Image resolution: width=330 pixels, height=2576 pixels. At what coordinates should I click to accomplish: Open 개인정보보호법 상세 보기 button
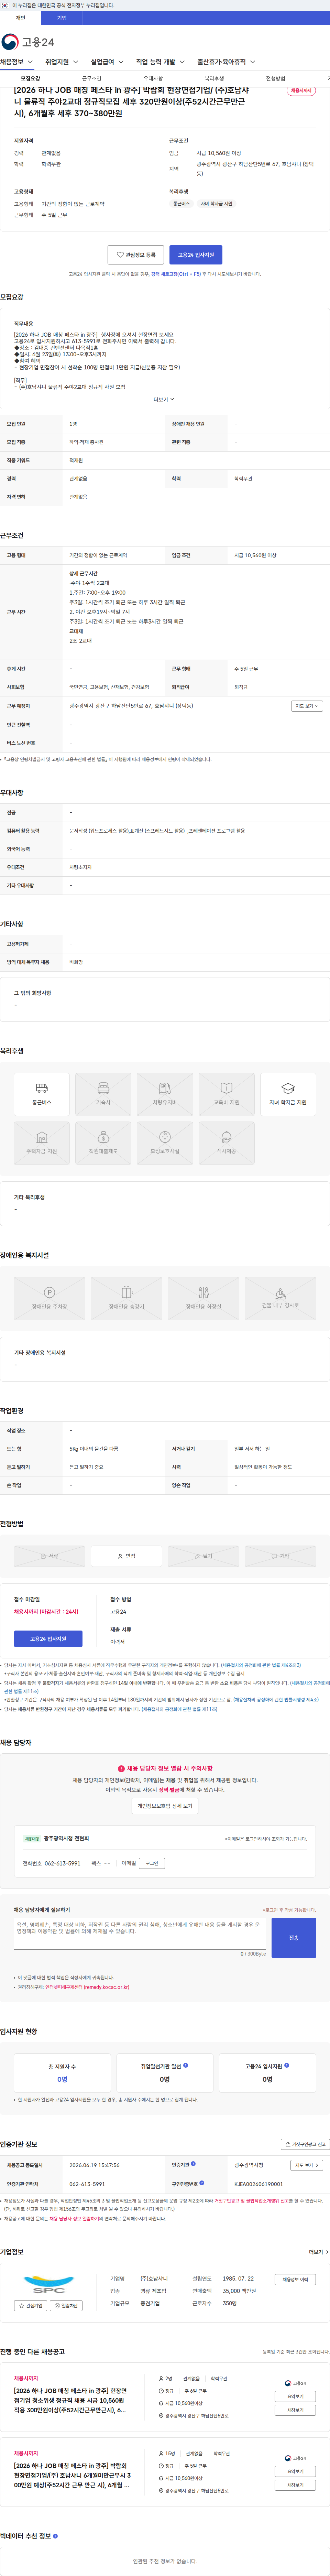(165, 1806)
